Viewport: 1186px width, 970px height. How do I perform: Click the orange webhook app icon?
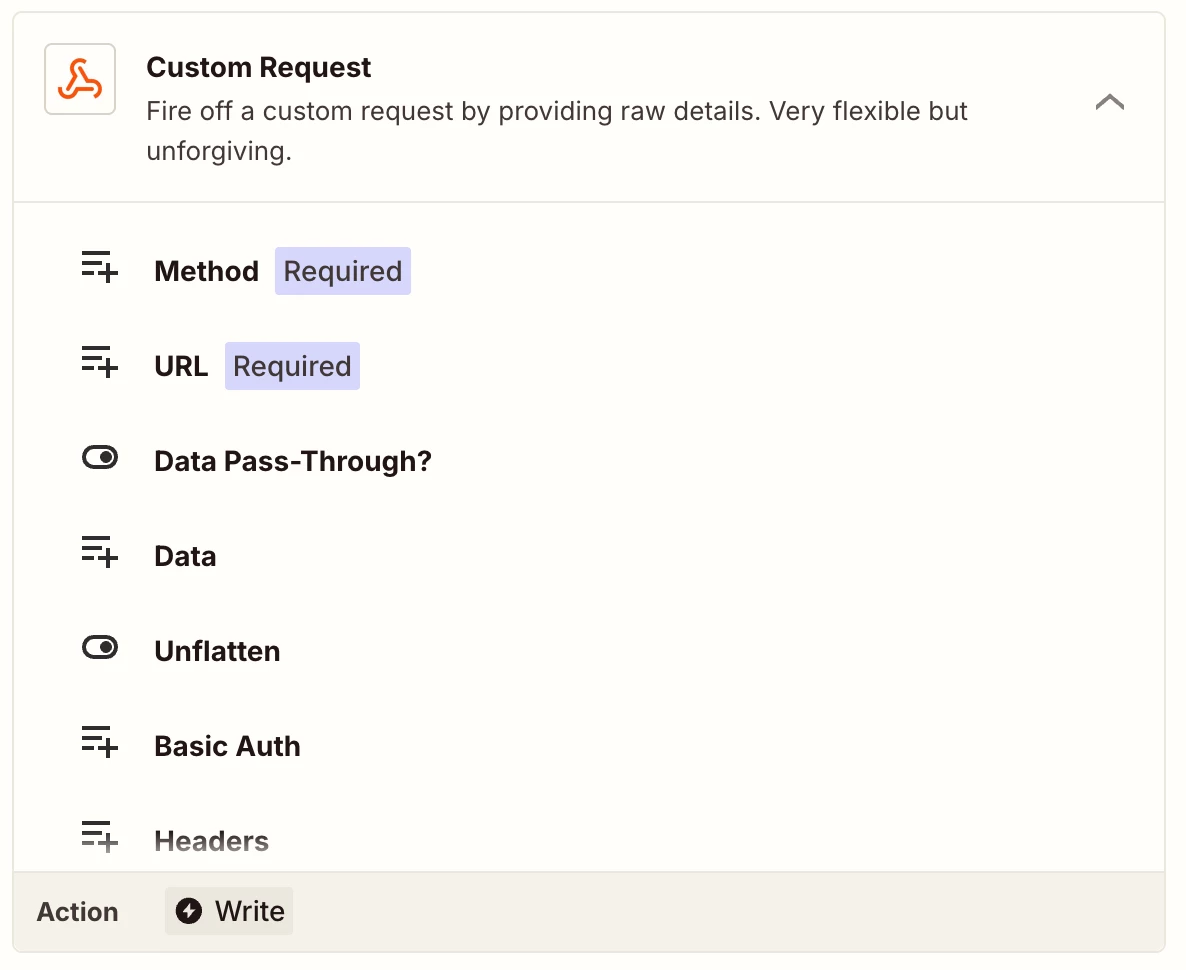80,79
